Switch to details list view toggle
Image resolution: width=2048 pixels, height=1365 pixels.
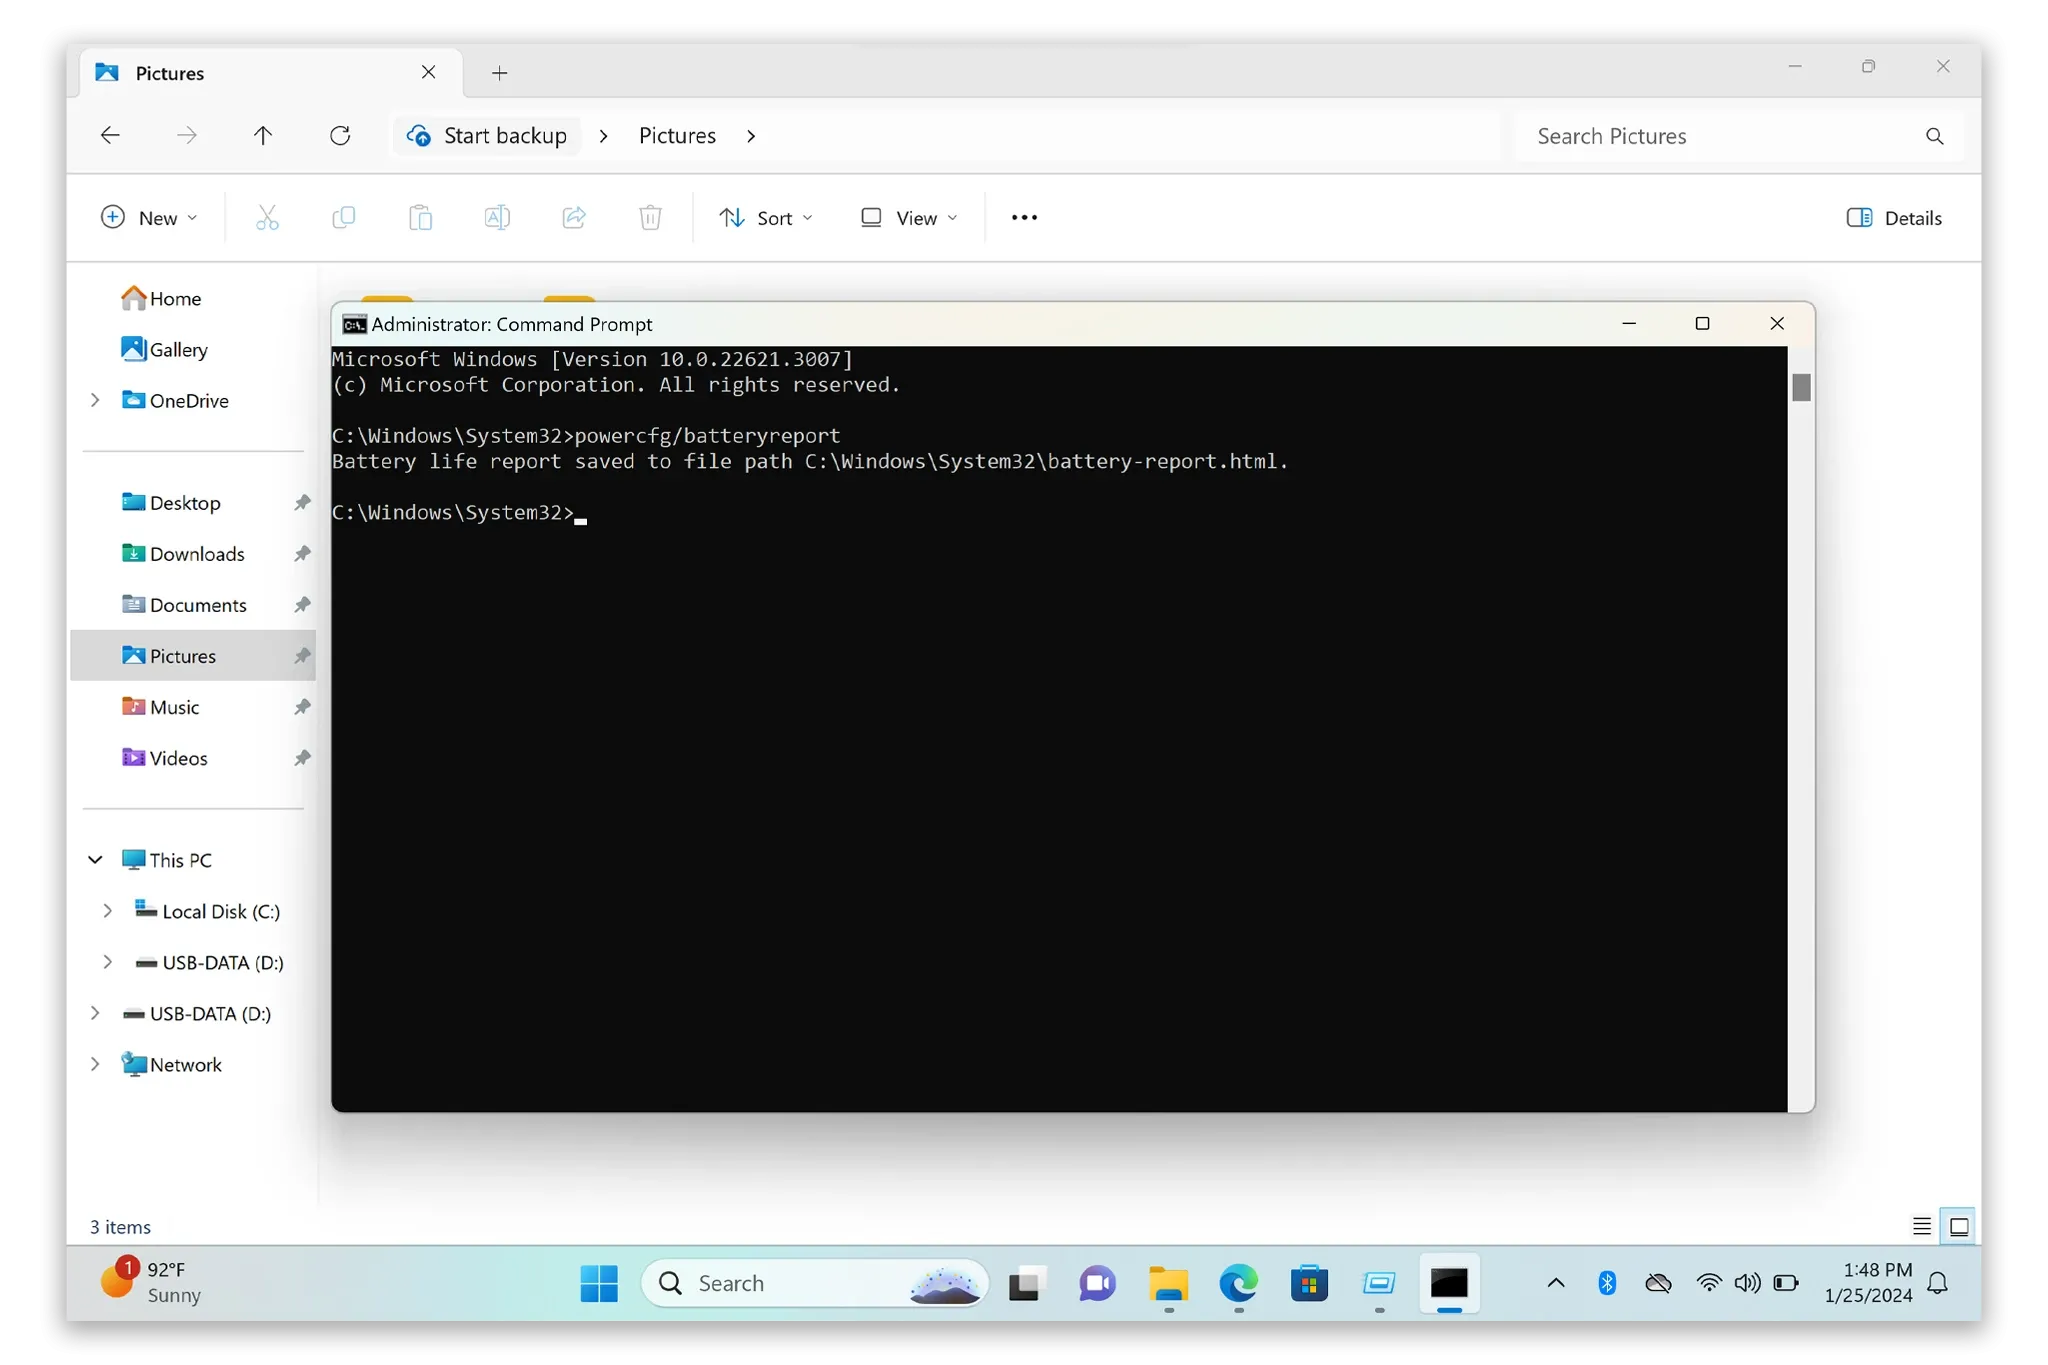1922,1227
